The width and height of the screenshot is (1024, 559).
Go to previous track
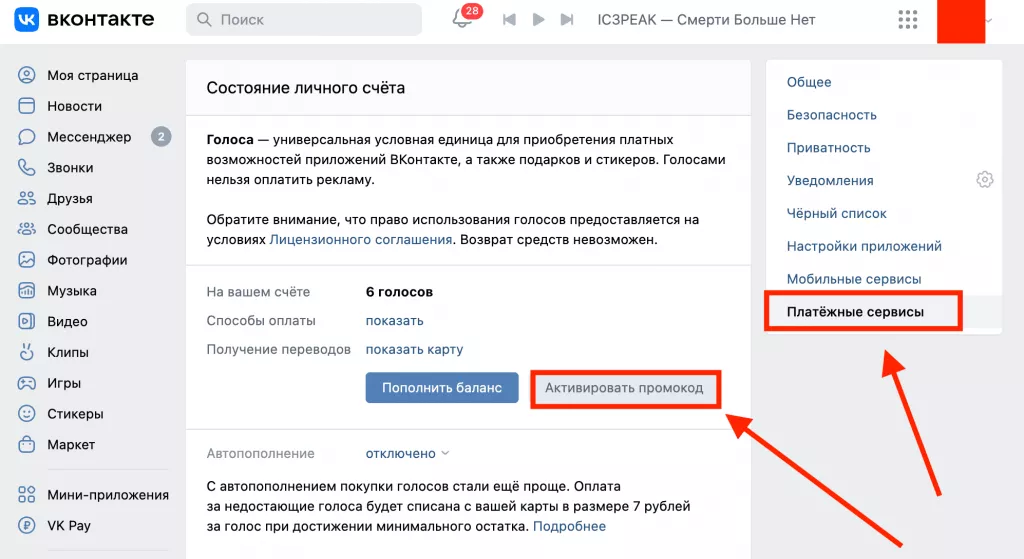509,19
